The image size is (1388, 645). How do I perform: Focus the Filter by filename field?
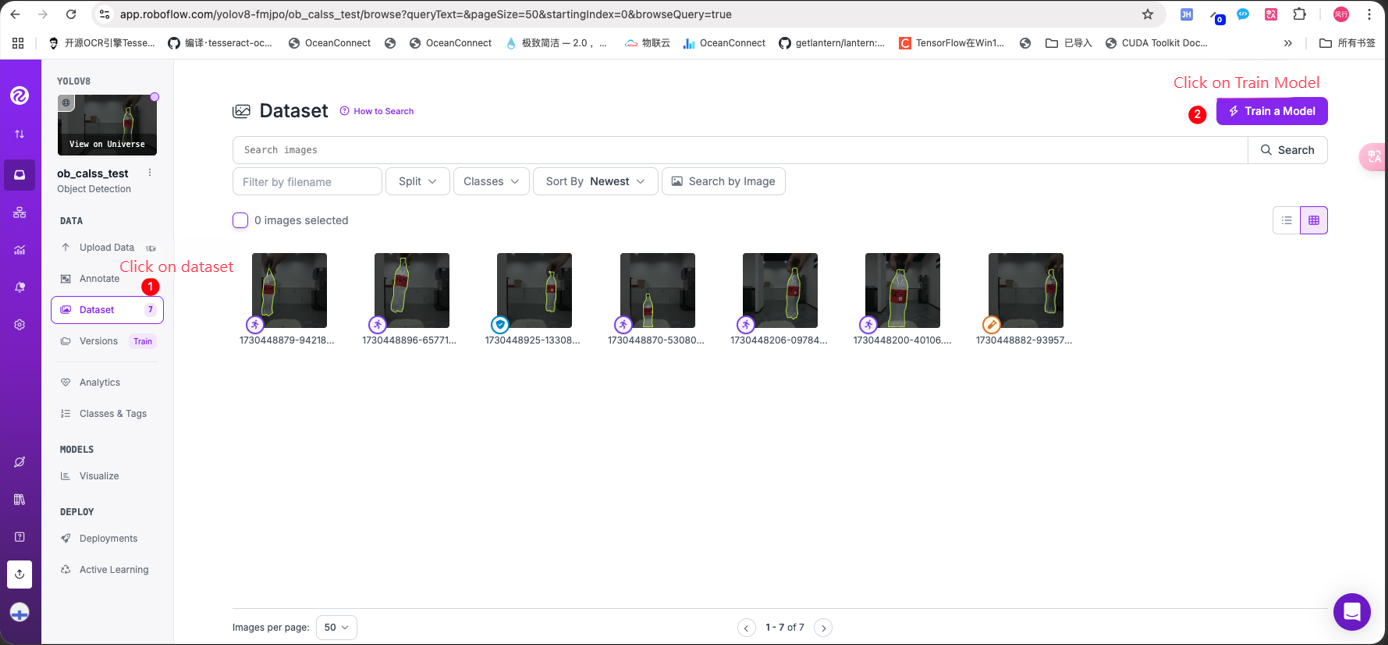point(307,181)
